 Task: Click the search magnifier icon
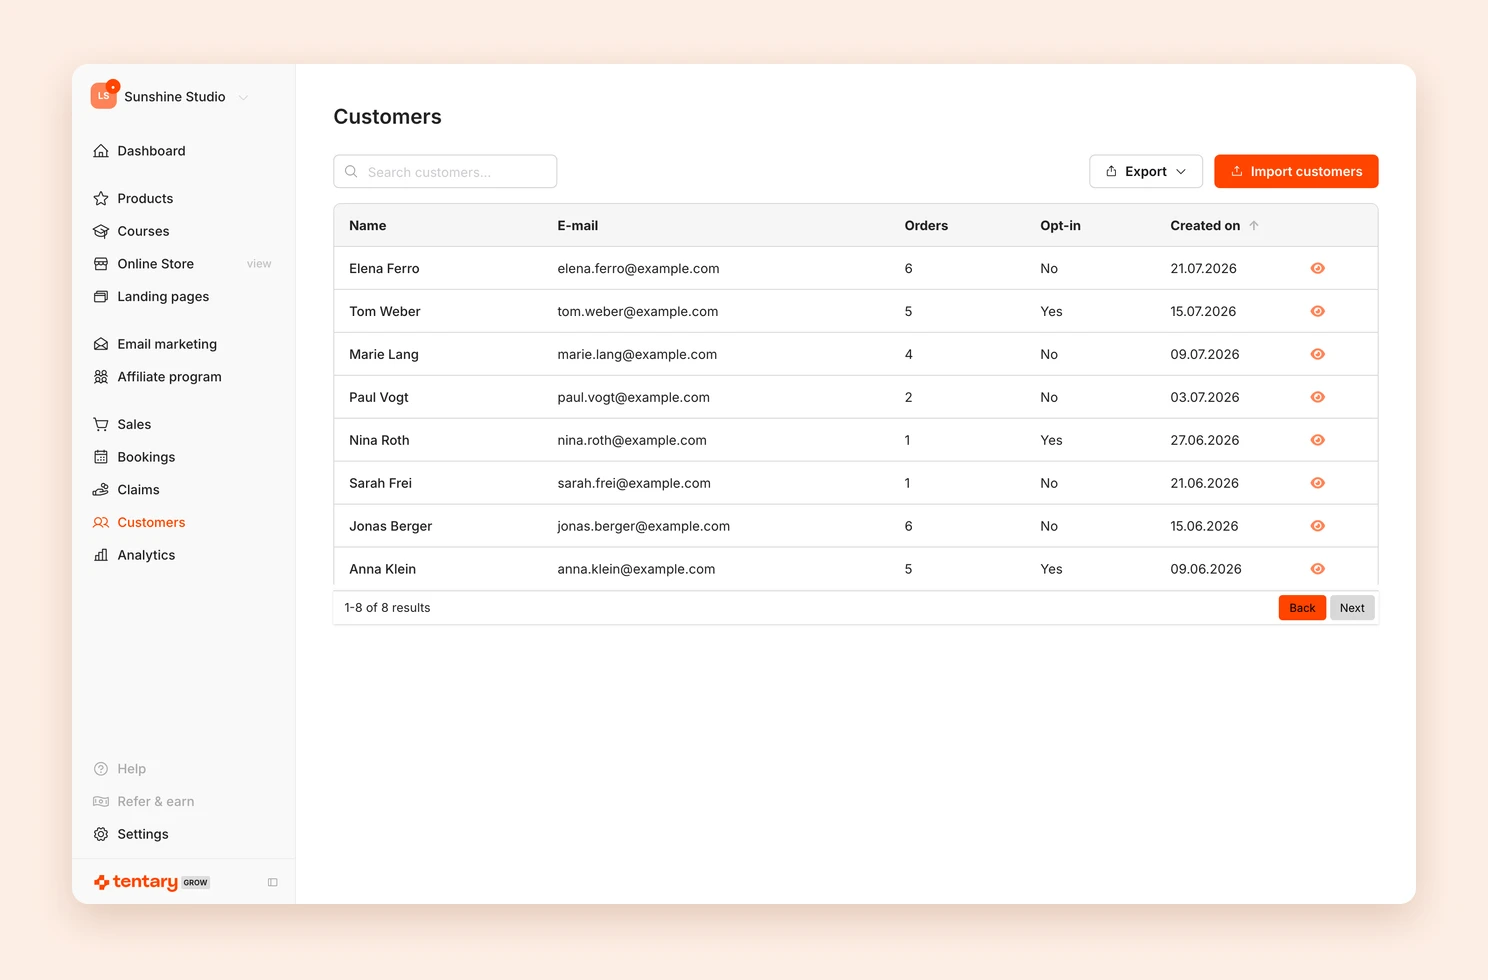351,172
